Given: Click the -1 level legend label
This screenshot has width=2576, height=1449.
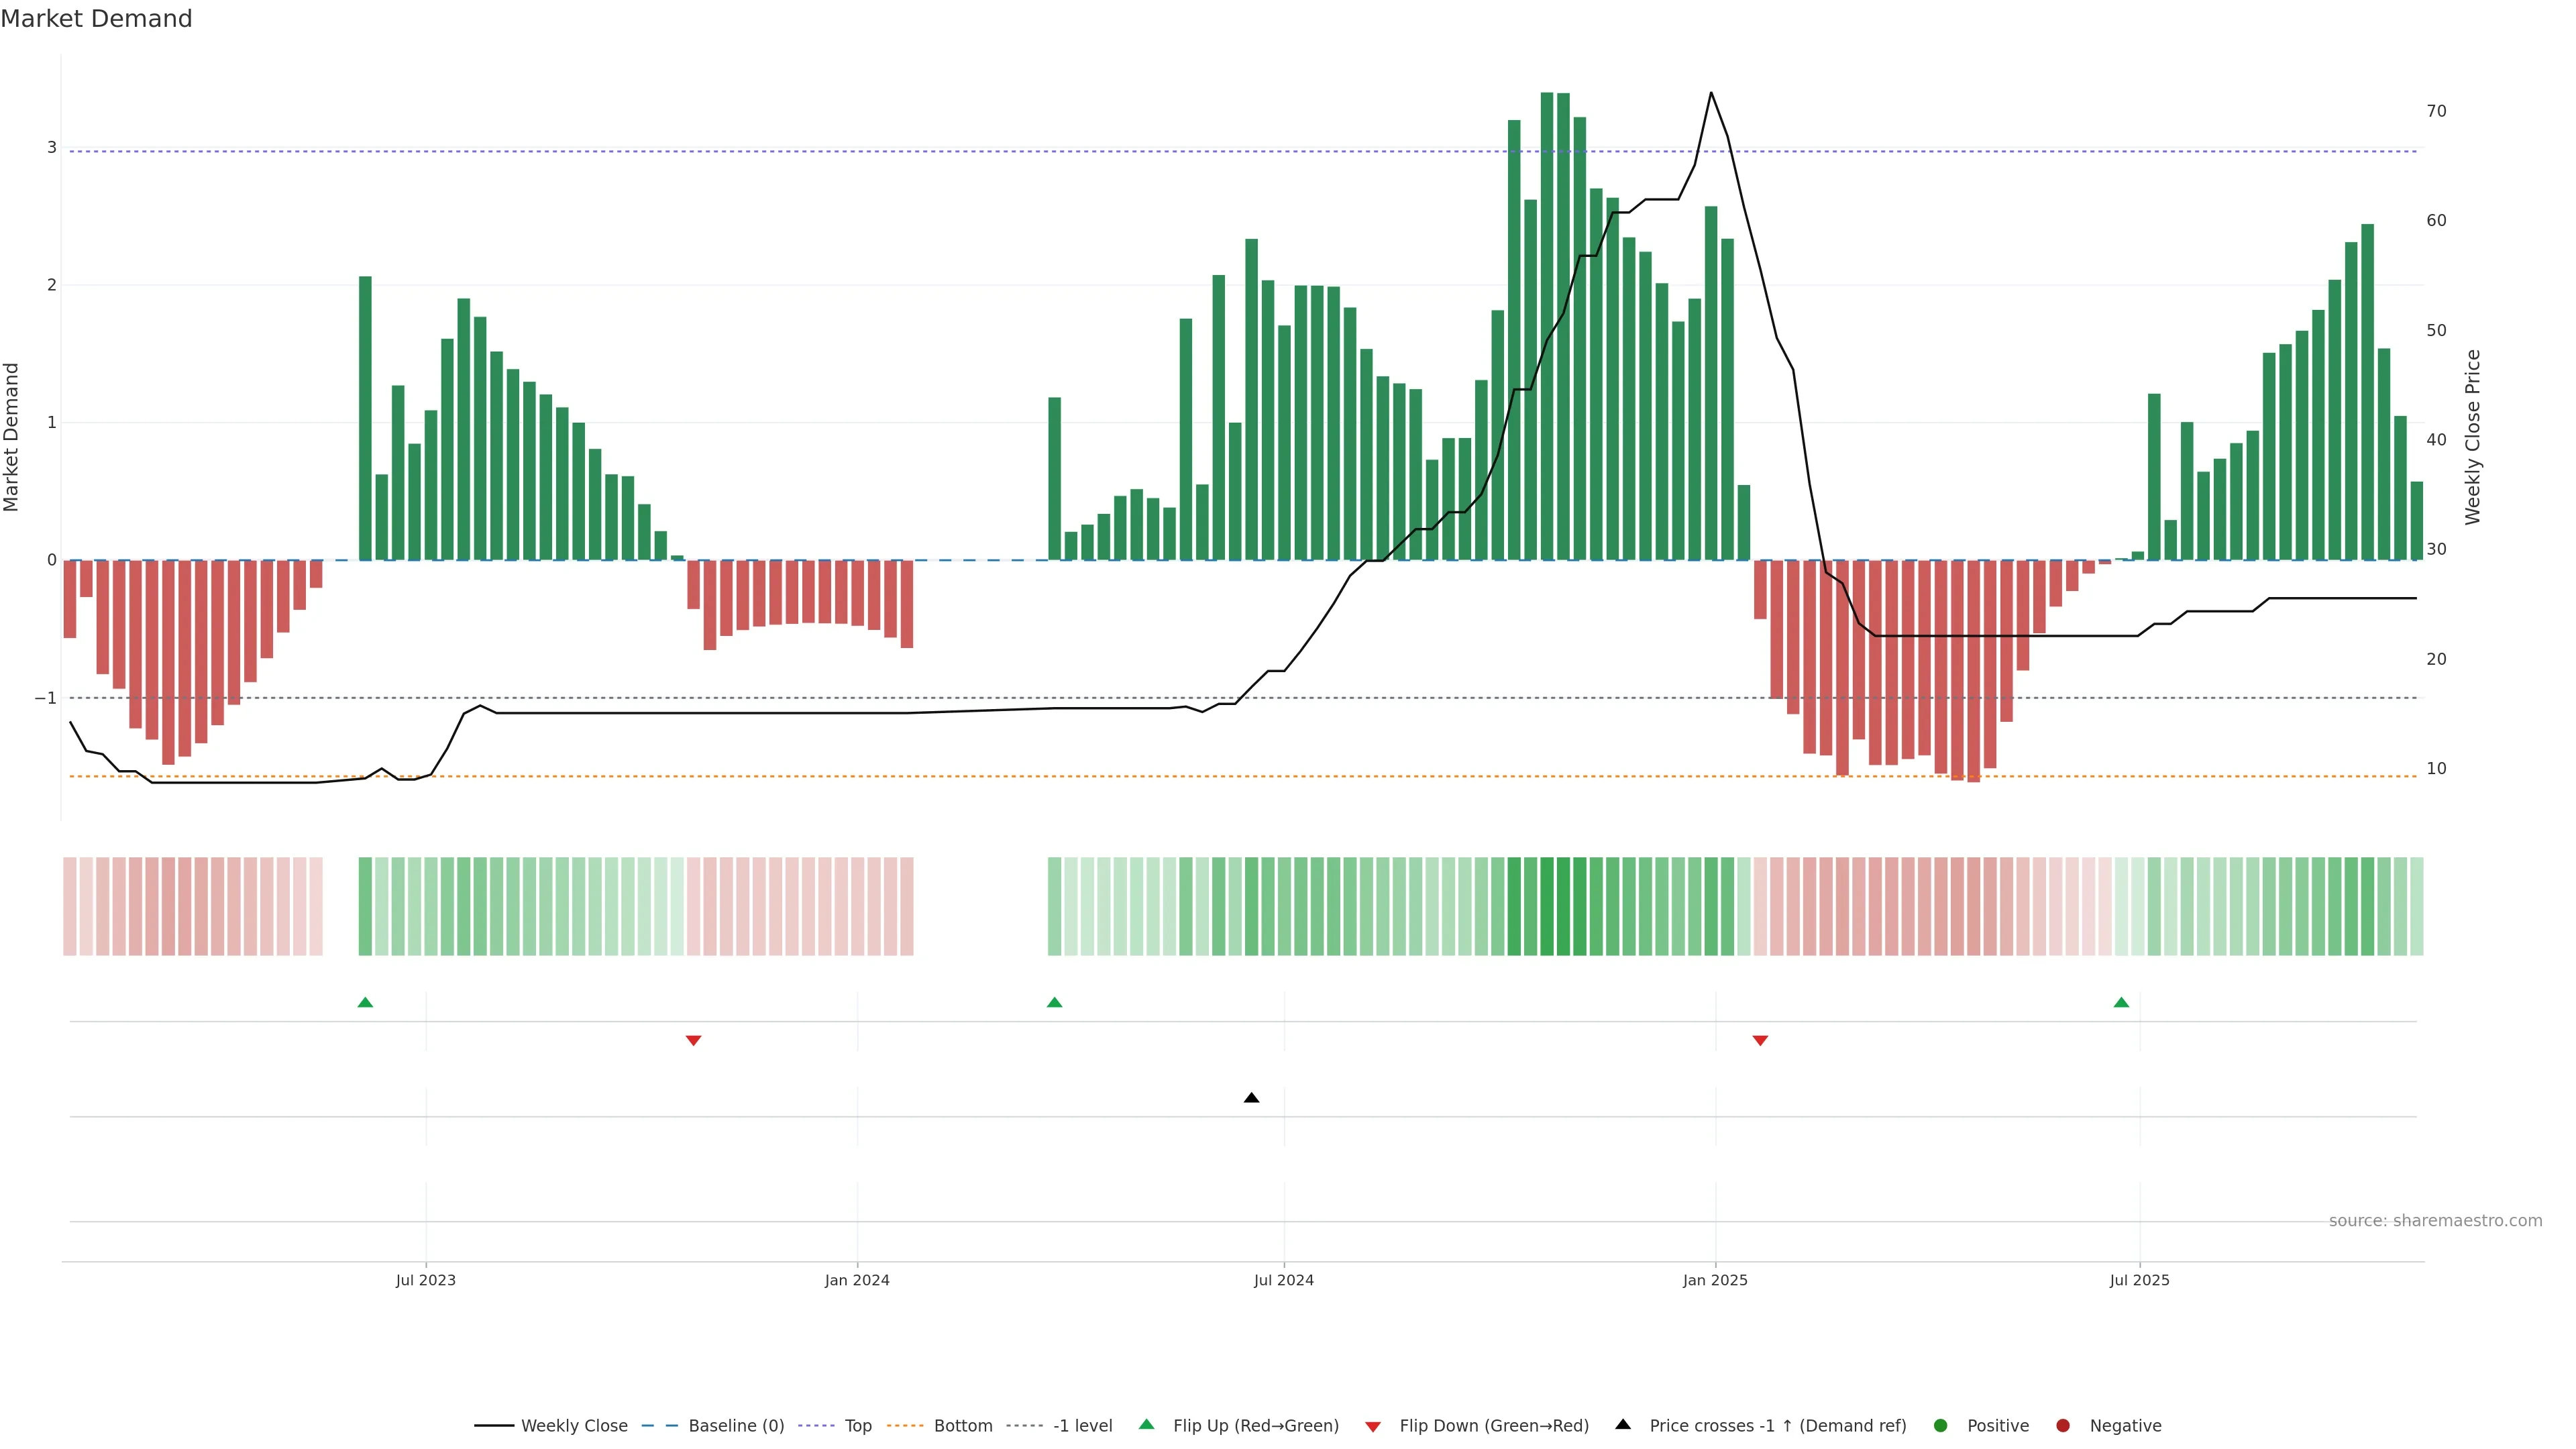Looking at the screenshot, I should tap(1082, 1426).
